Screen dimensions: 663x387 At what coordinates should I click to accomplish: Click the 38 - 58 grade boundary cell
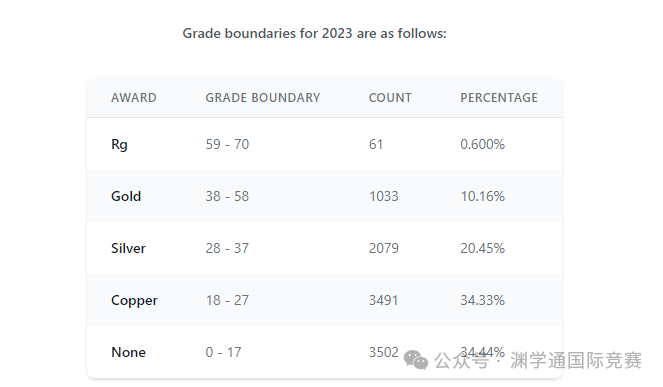[x=227, y=196]
